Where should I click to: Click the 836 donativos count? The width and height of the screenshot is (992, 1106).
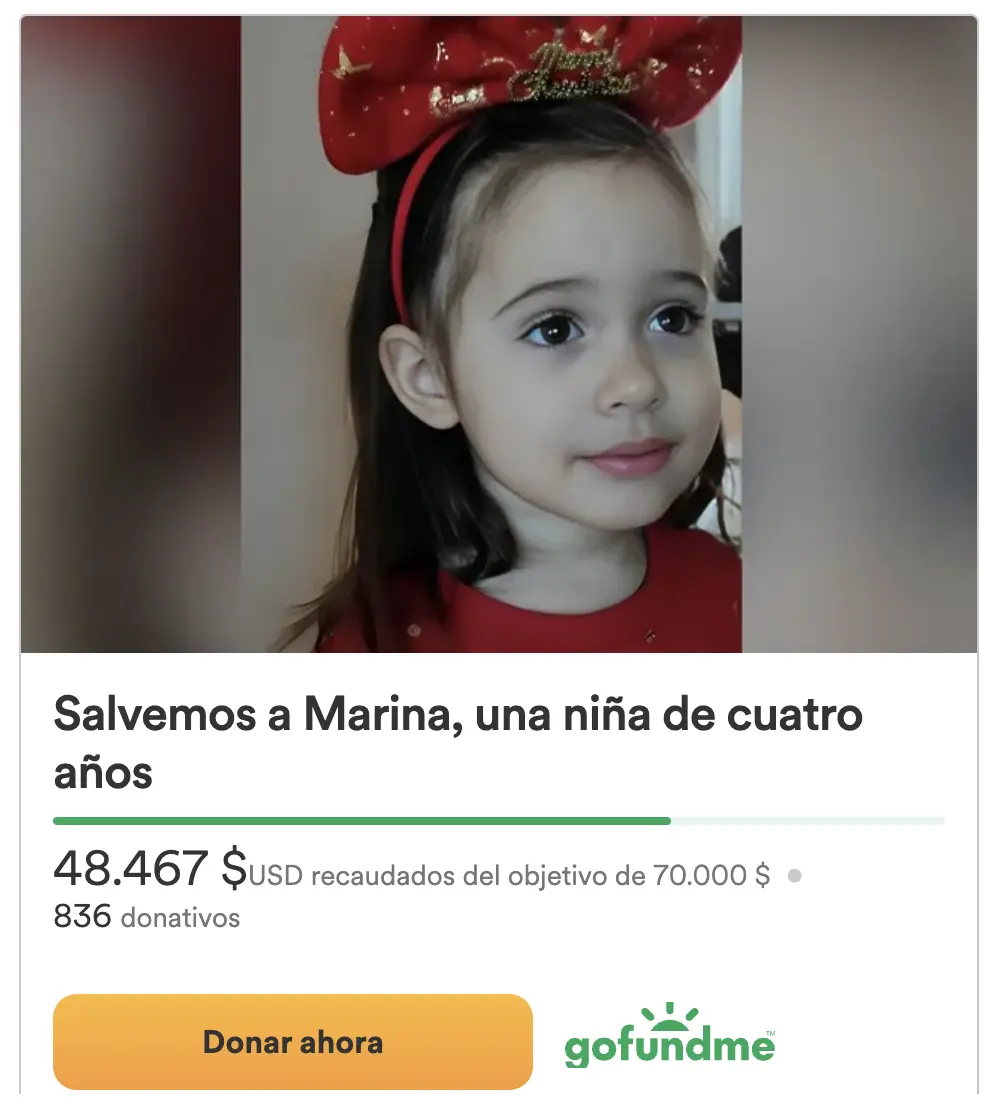tap(147, 916)
